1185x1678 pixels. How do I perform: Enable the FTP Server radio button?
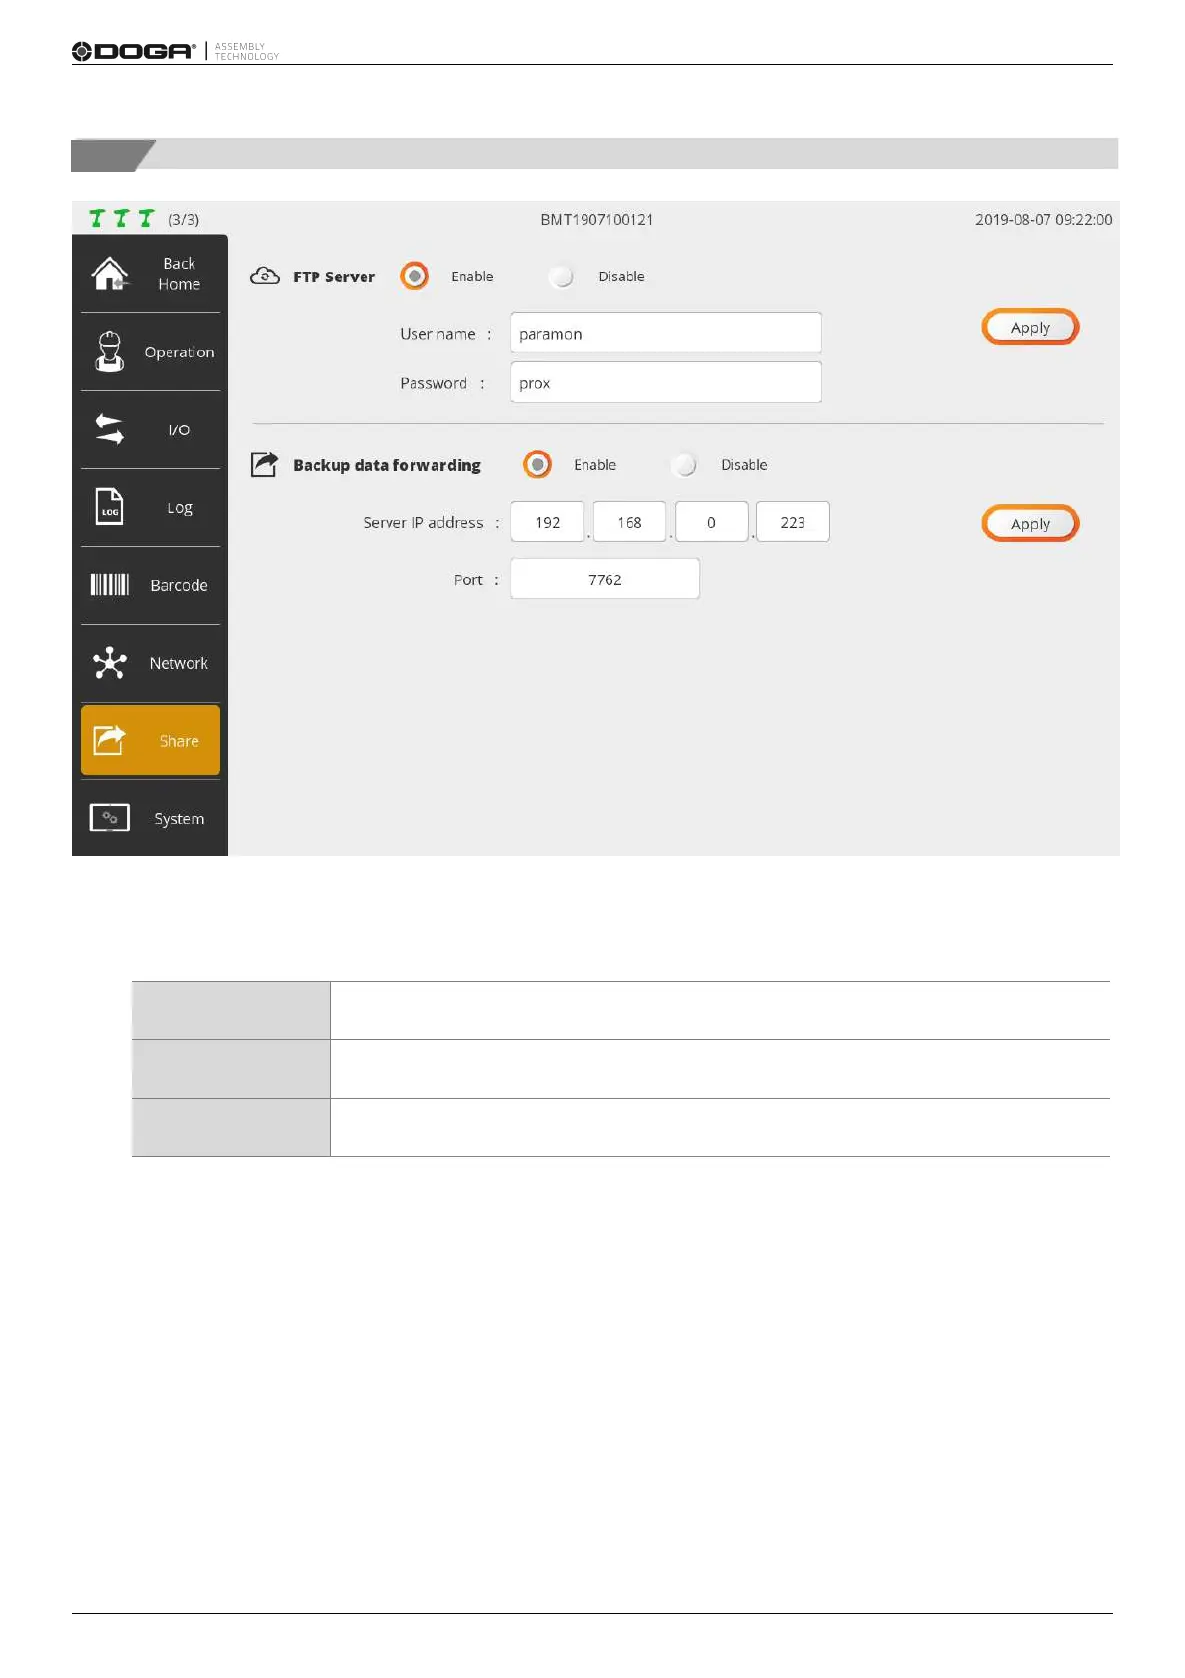[414, 276]
